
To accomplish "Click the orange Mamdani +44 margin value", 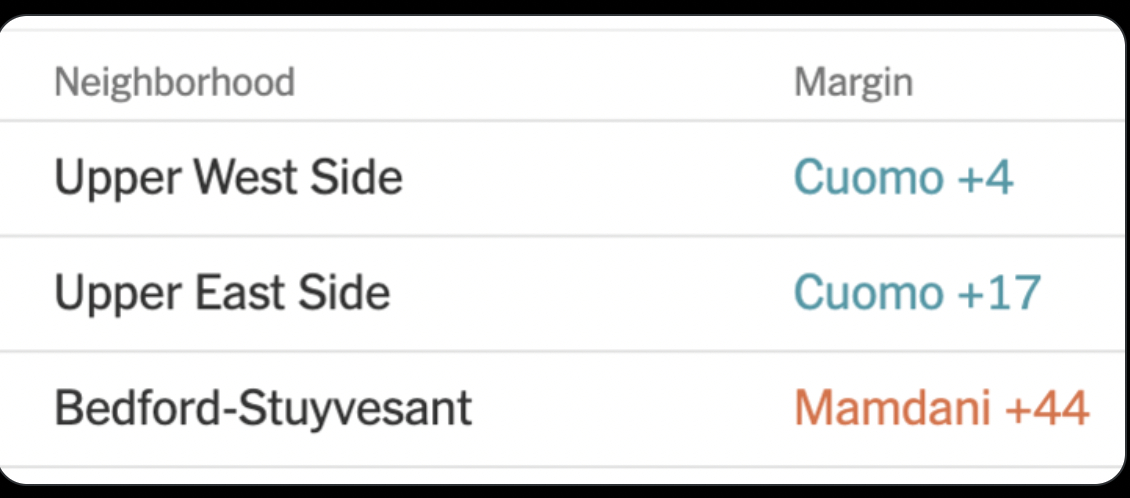I will (x=941, y=409).
